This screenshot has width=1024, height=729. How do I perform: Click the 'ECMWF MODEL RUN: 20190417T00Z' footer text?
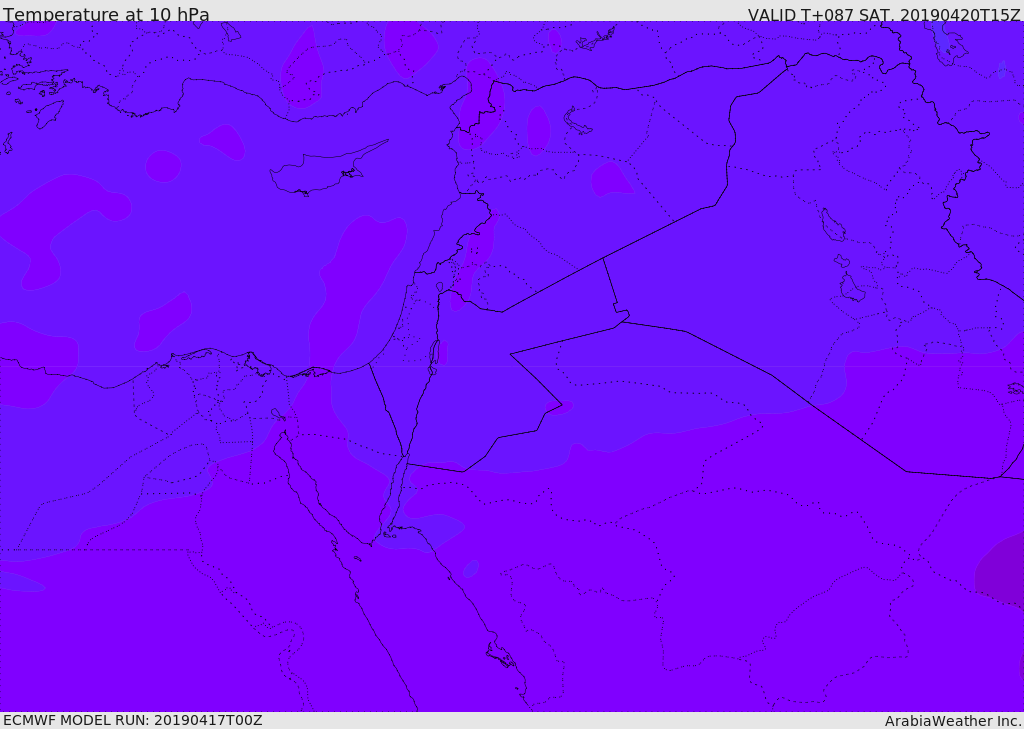point(133,720)
